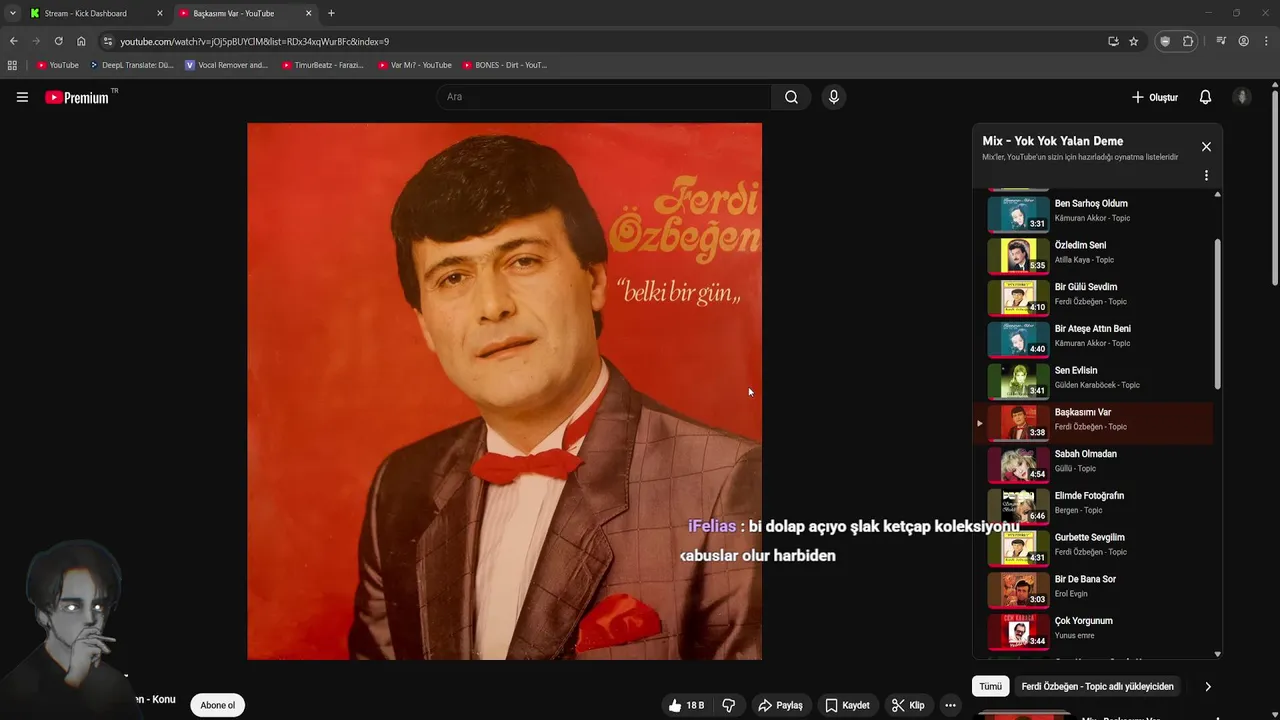Open the DeepL Translate bookmark
This screenshot has width=1280, height=720.
(131, 65)
